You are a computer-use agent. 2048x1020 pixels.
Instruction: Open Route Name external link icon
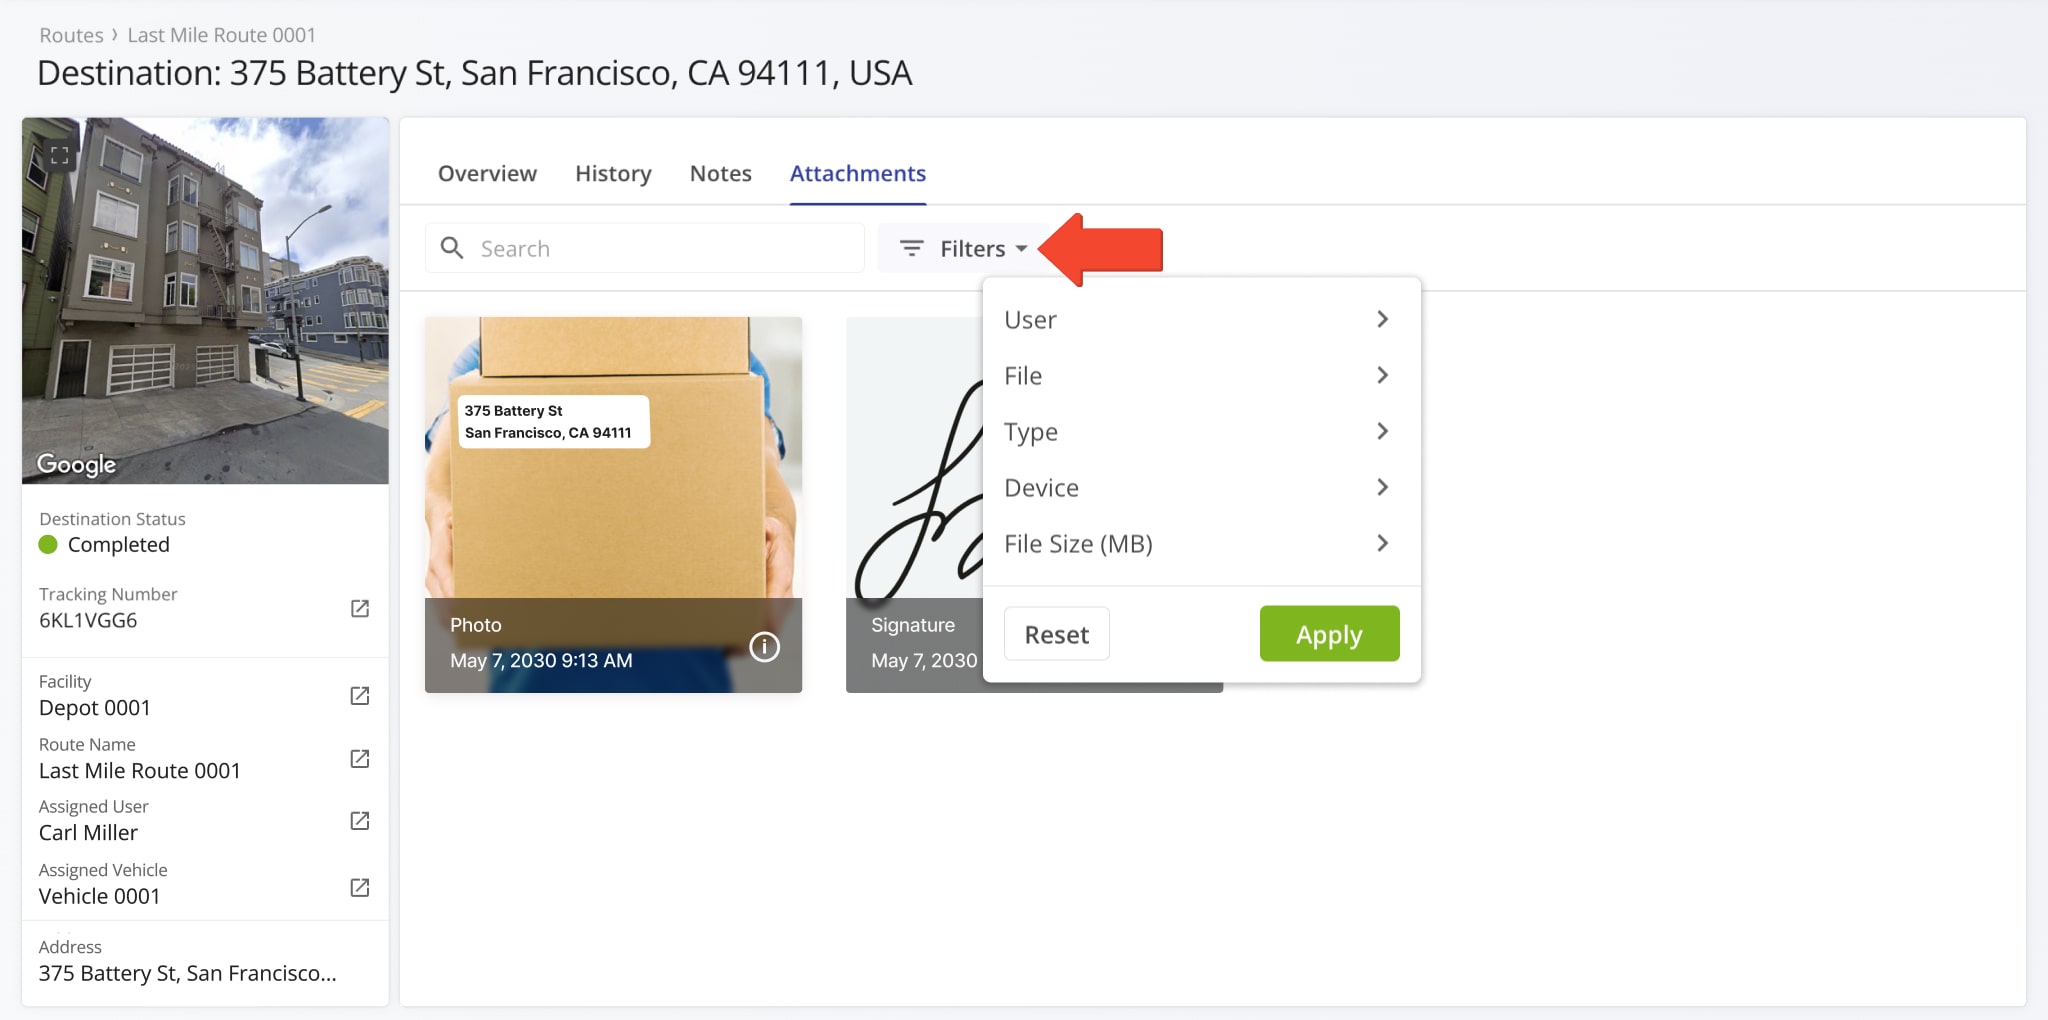tap(360, 759)
